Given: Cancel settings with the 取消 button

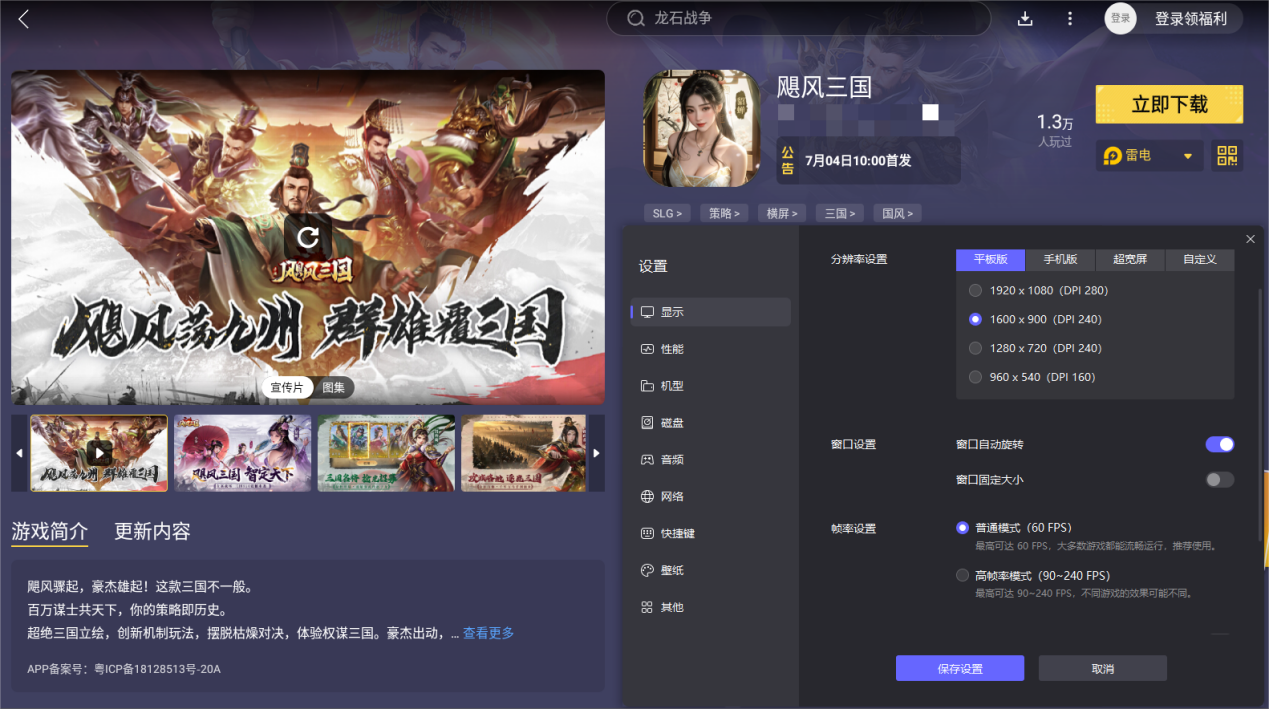Looking at the screenshot, I should coord(1103,668).
